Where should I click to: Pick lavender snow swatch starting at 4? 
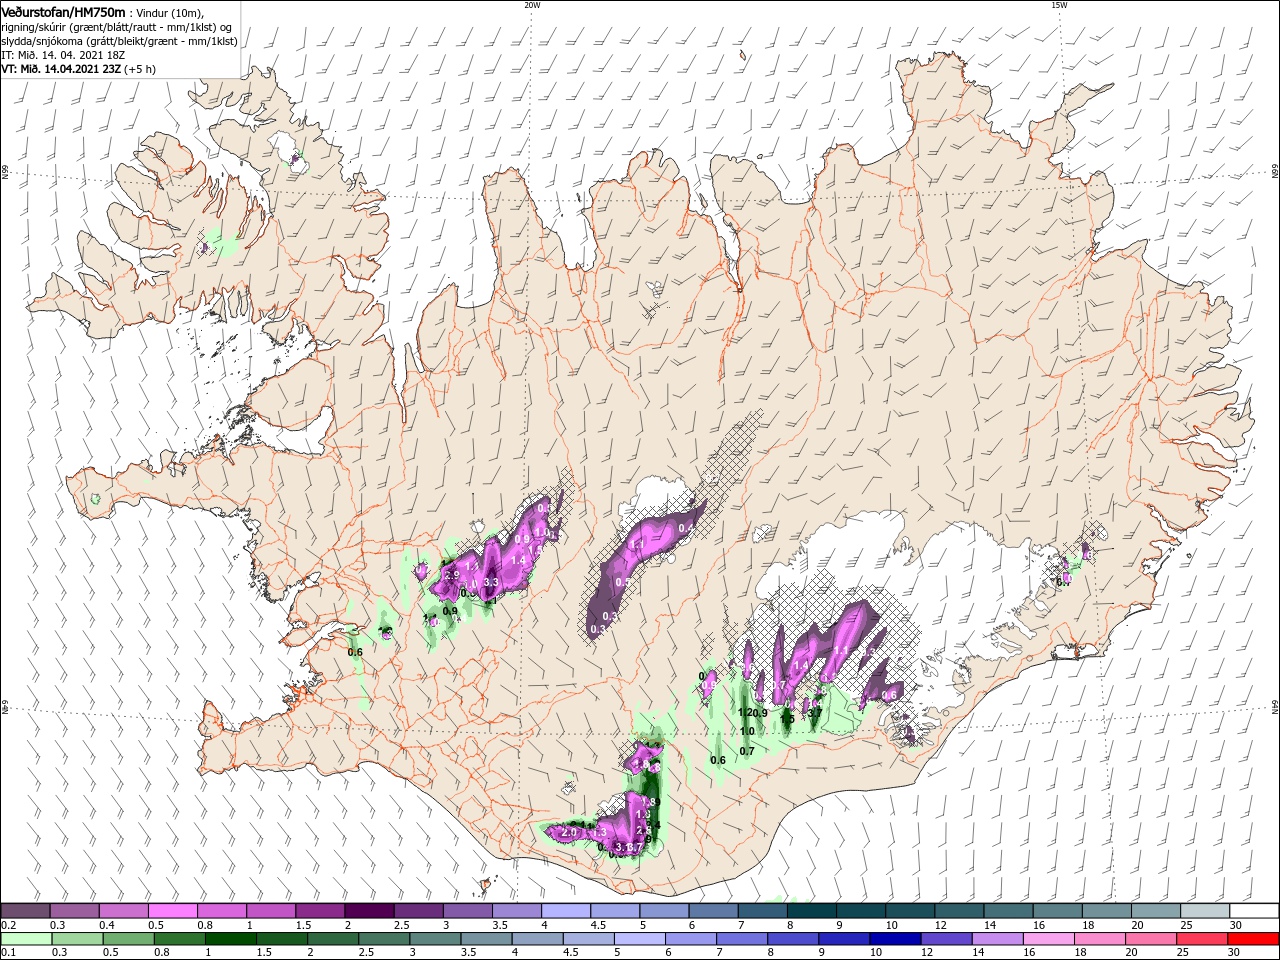[564, 911]
